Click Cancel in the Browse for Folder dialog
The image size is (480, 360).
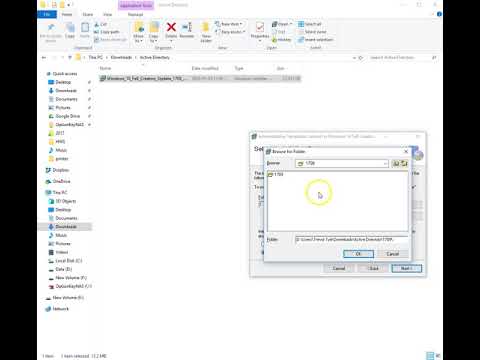click(393, 254)
